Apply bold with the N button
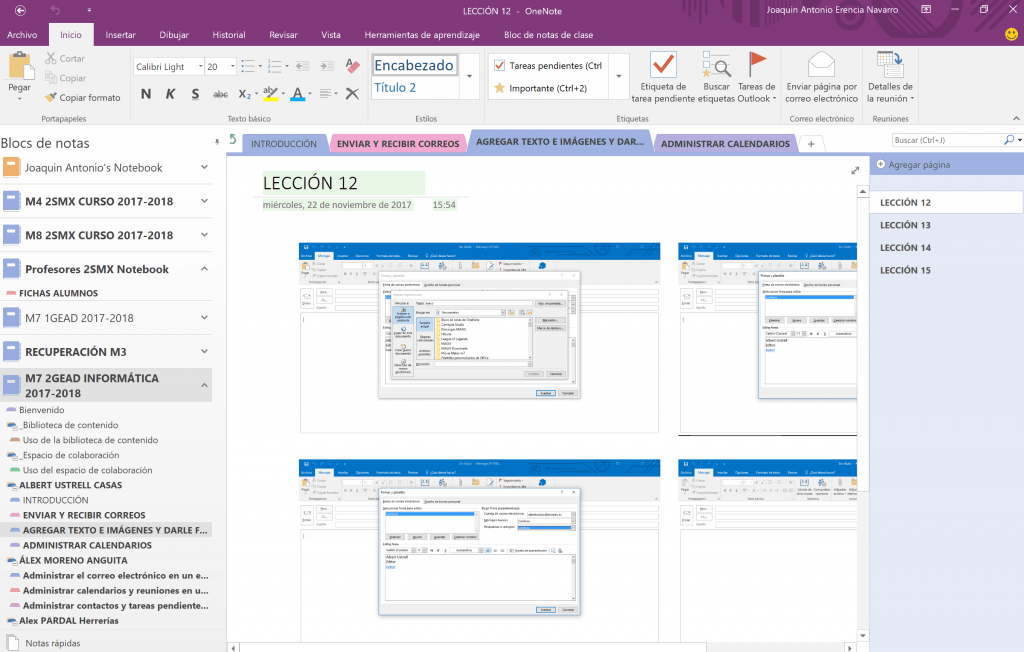1024x652 pixels. [x=146, y=94]
